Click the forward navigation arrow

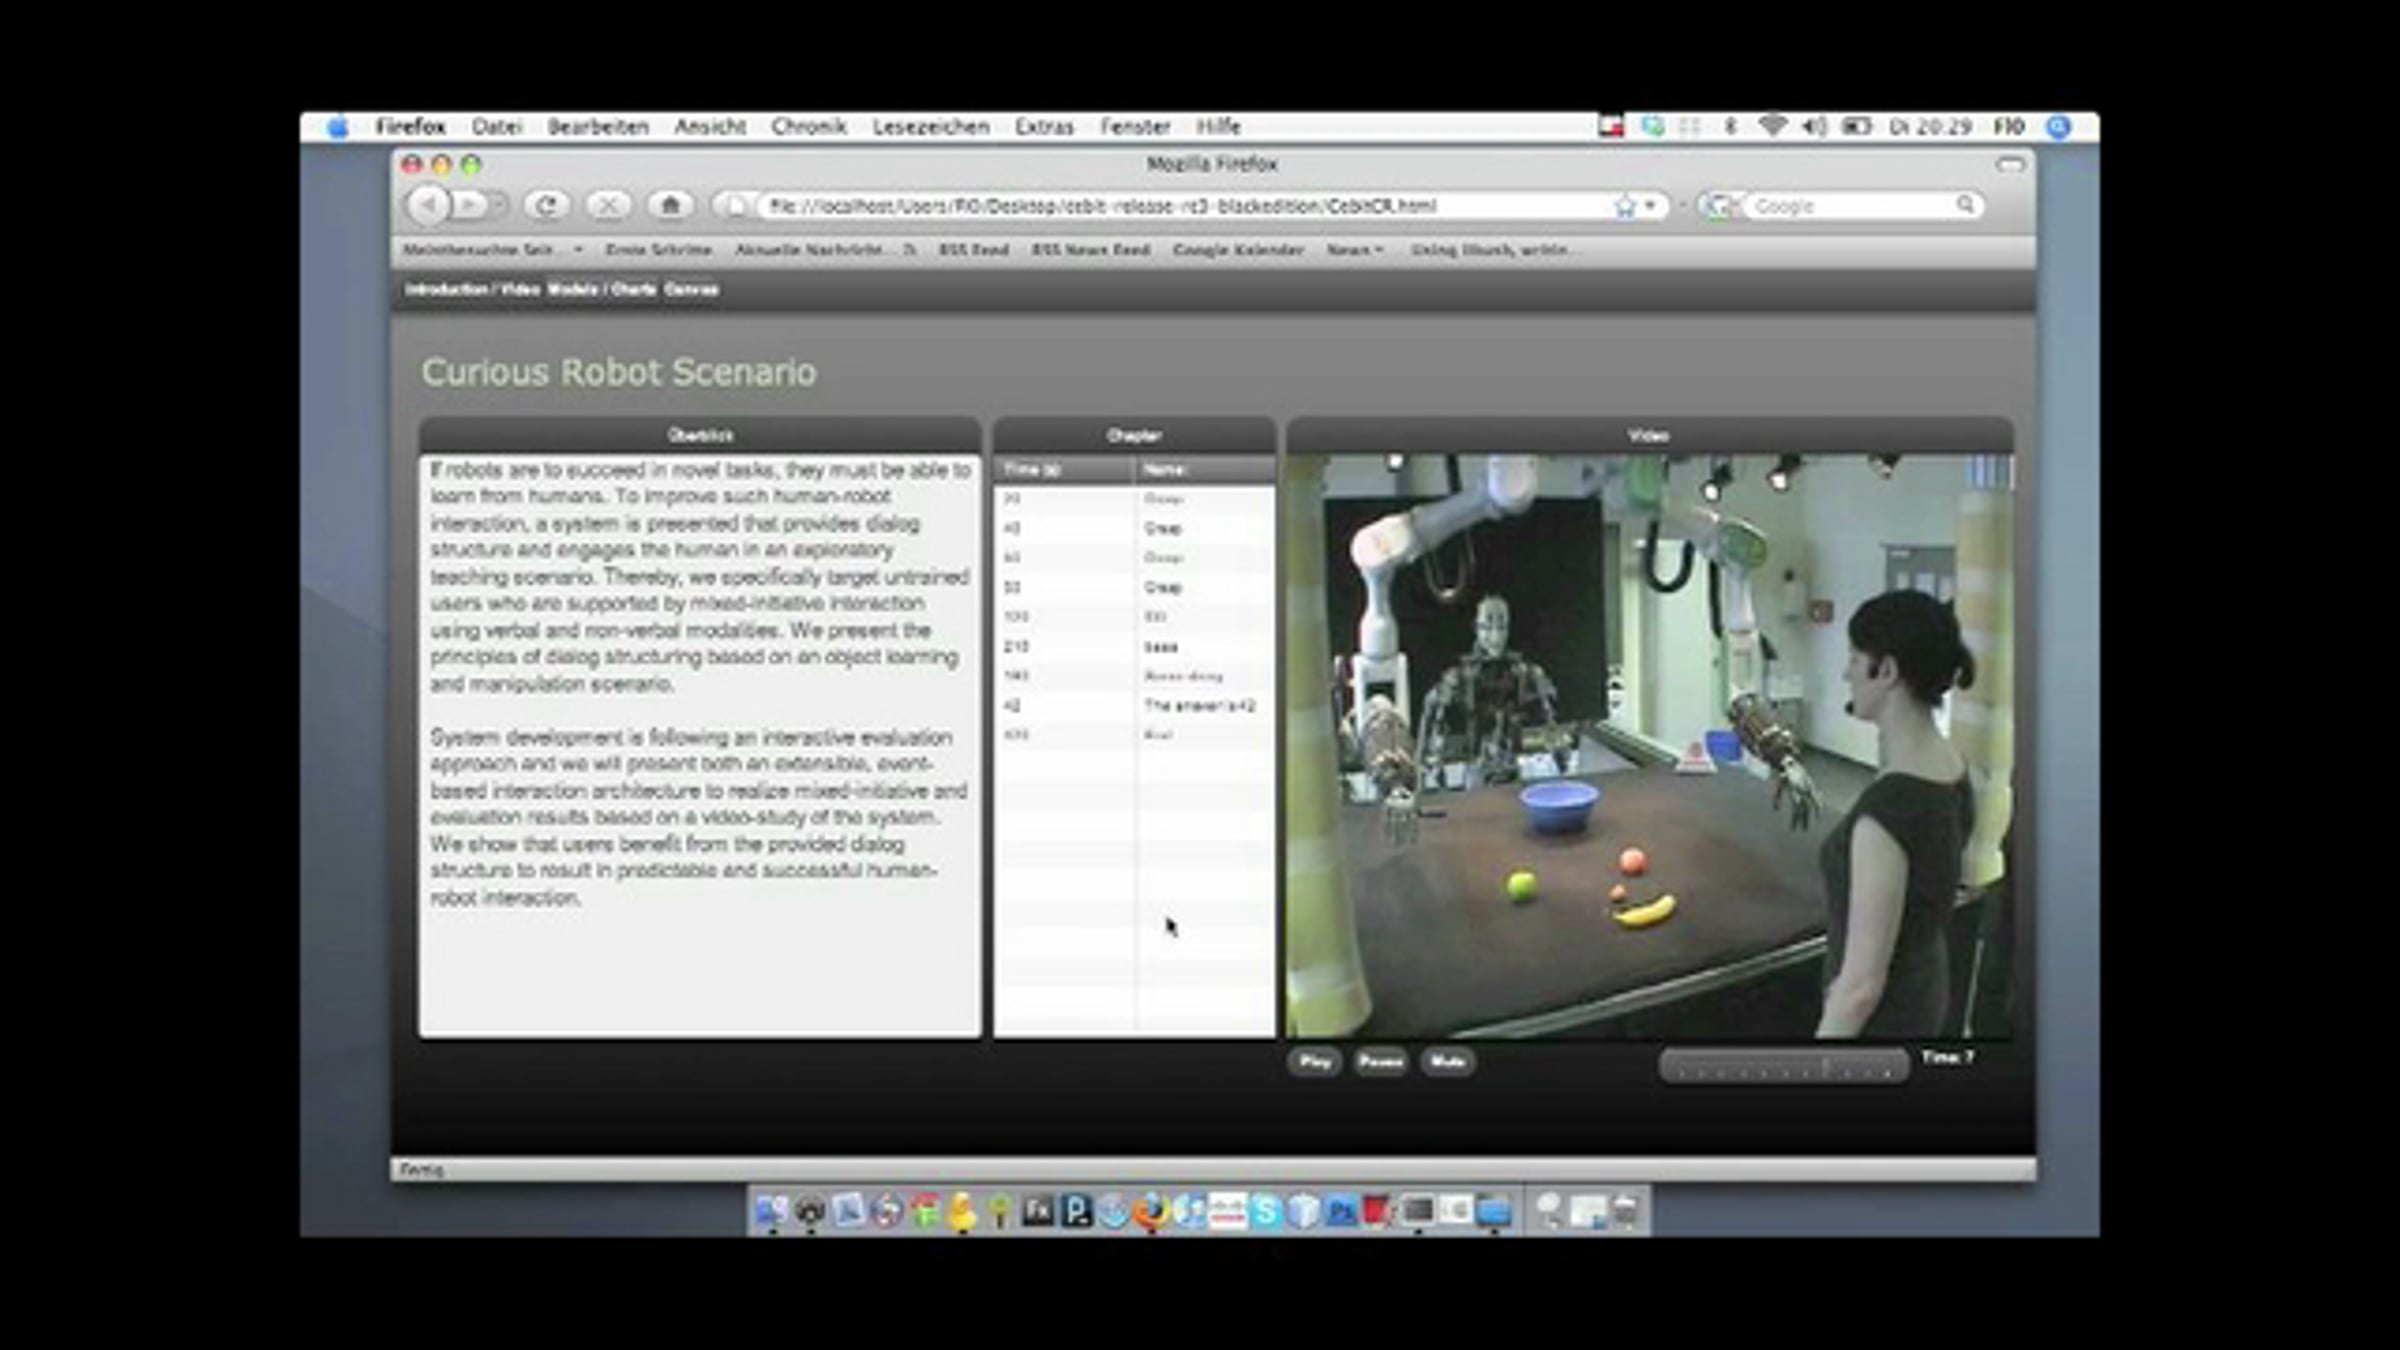point(468,205)
